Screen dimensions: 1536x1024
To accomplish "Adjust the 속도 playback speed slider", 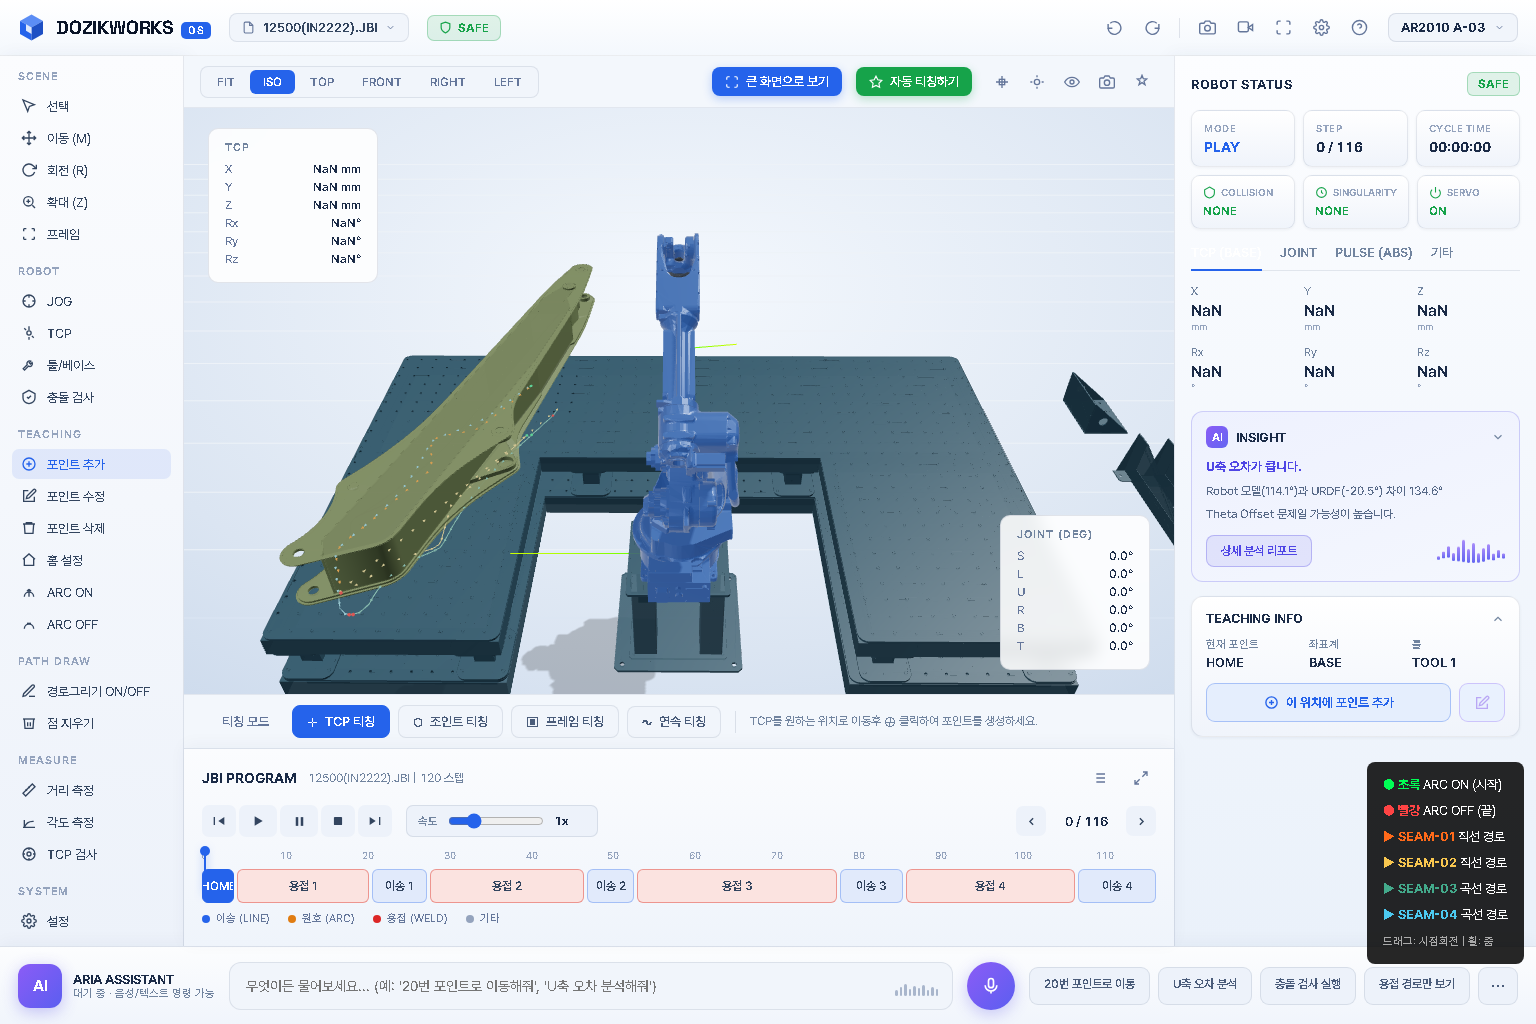I will (x=496, y=821).
